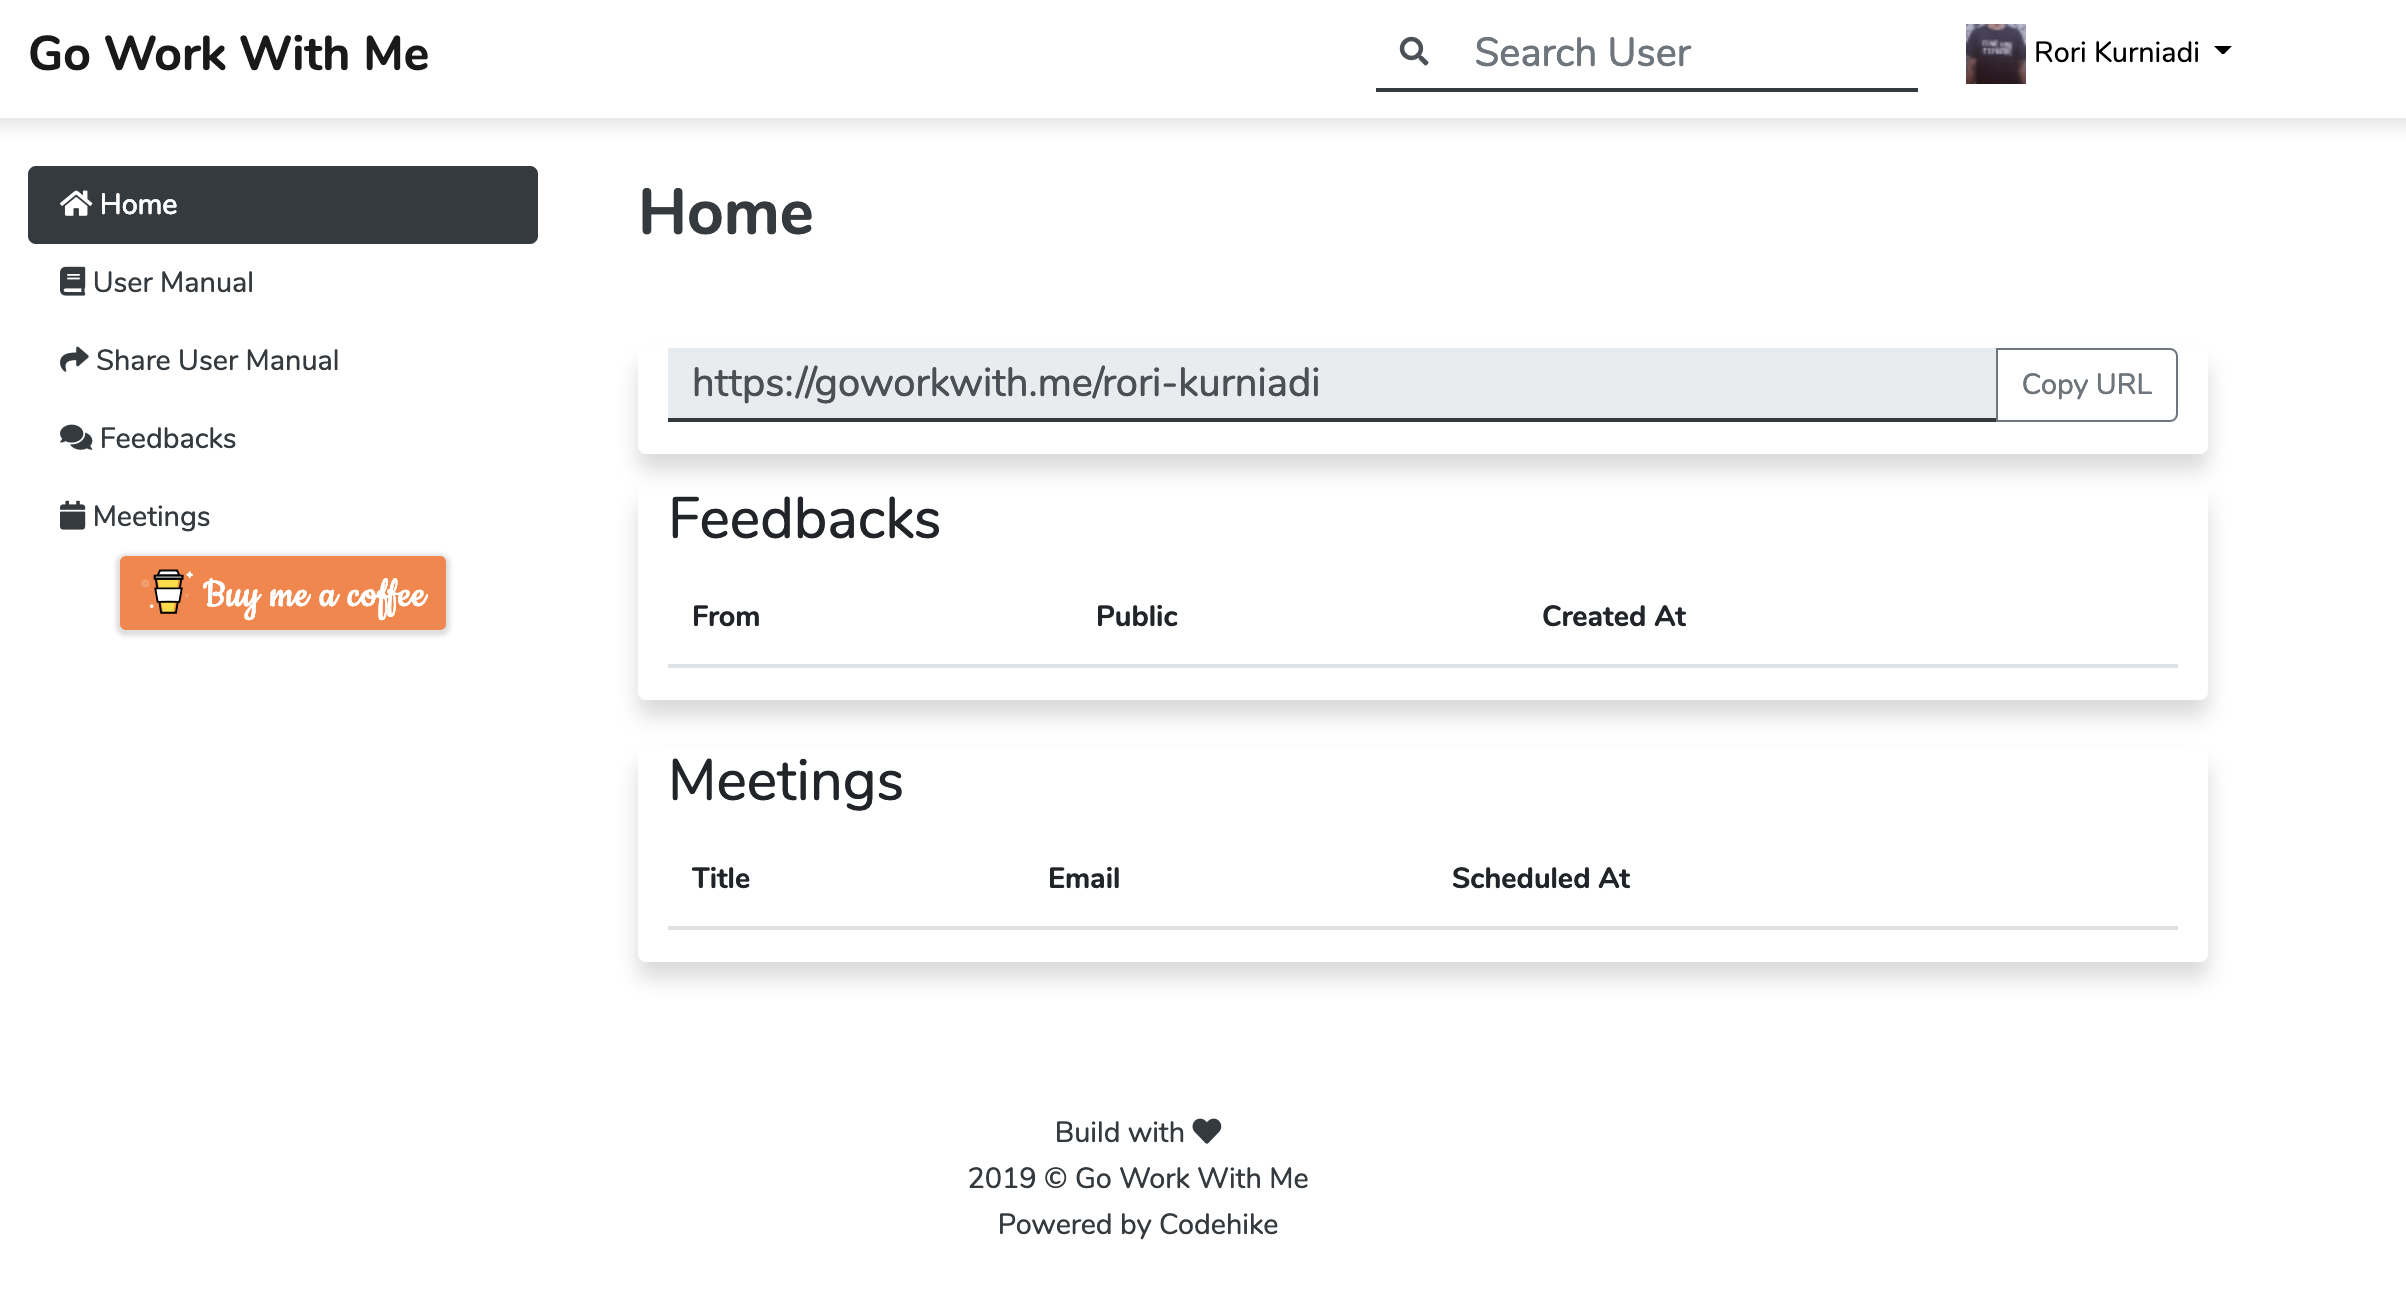Screen dimensions: 2406x1312
Task: Click the share arrow icon
Action: coord(74,360)
